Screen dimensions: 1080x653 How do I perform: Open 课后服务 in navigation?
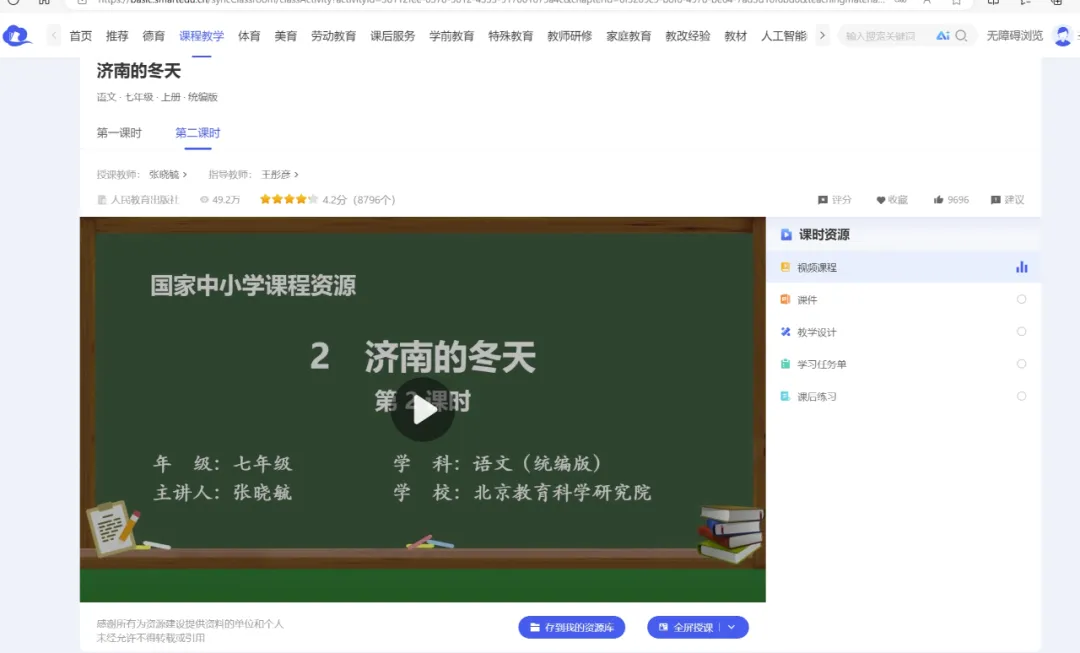click(393, 36)
